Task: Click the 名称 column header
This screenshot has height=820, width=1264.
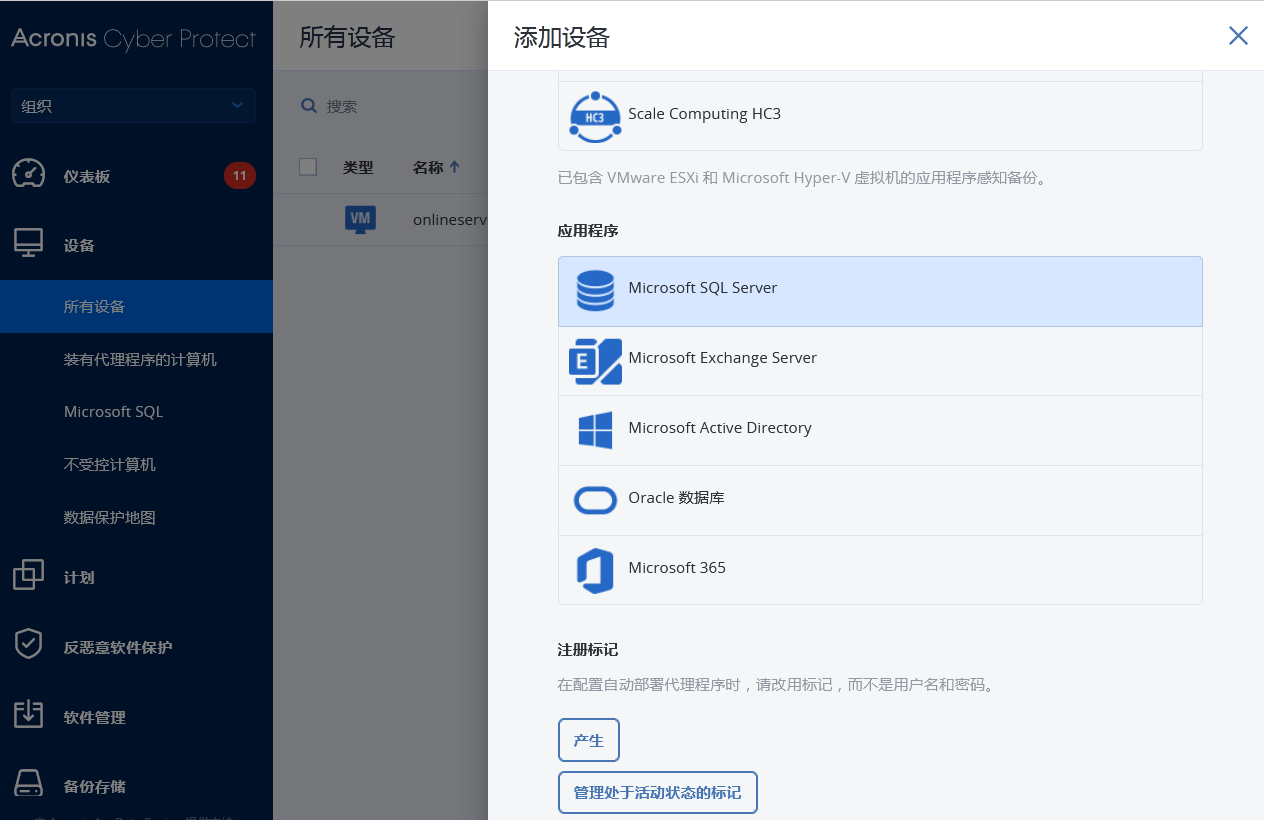Action: tap(428, 168)
